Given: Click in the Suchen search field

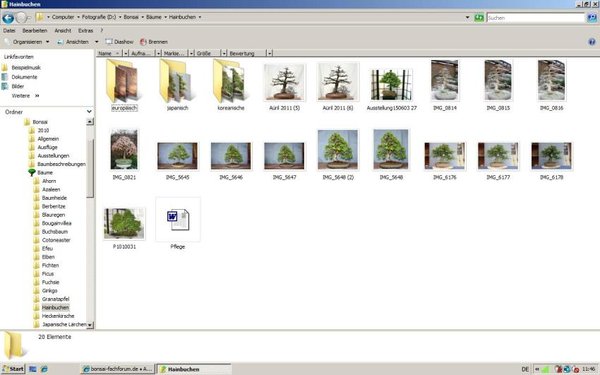Looking at the screenshot, I should [x=536, y=18].
